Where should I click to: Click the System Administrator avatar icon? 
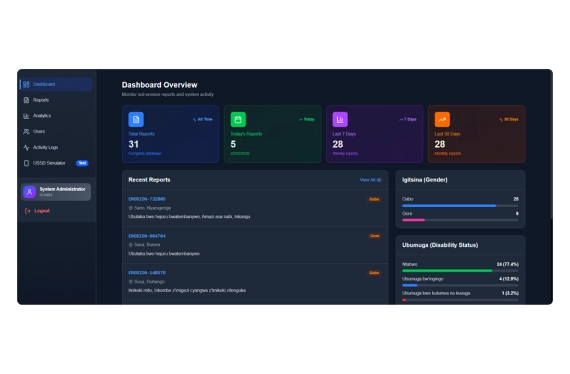point(29,192)
